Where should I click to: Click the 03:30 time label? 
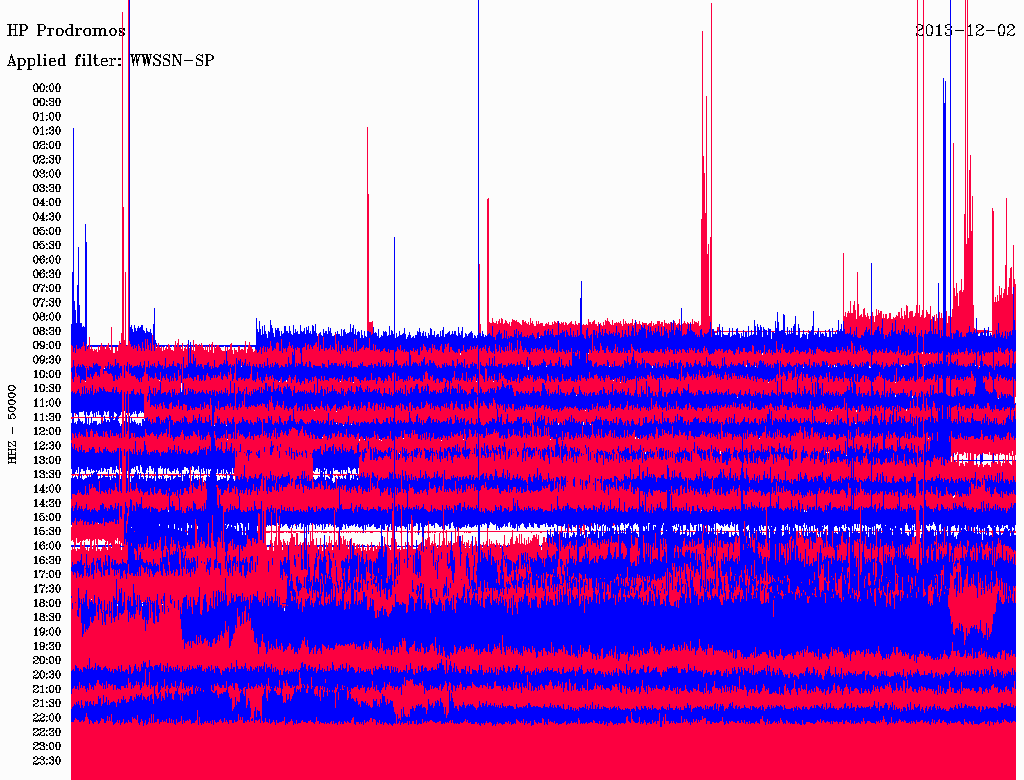(47, 188)
